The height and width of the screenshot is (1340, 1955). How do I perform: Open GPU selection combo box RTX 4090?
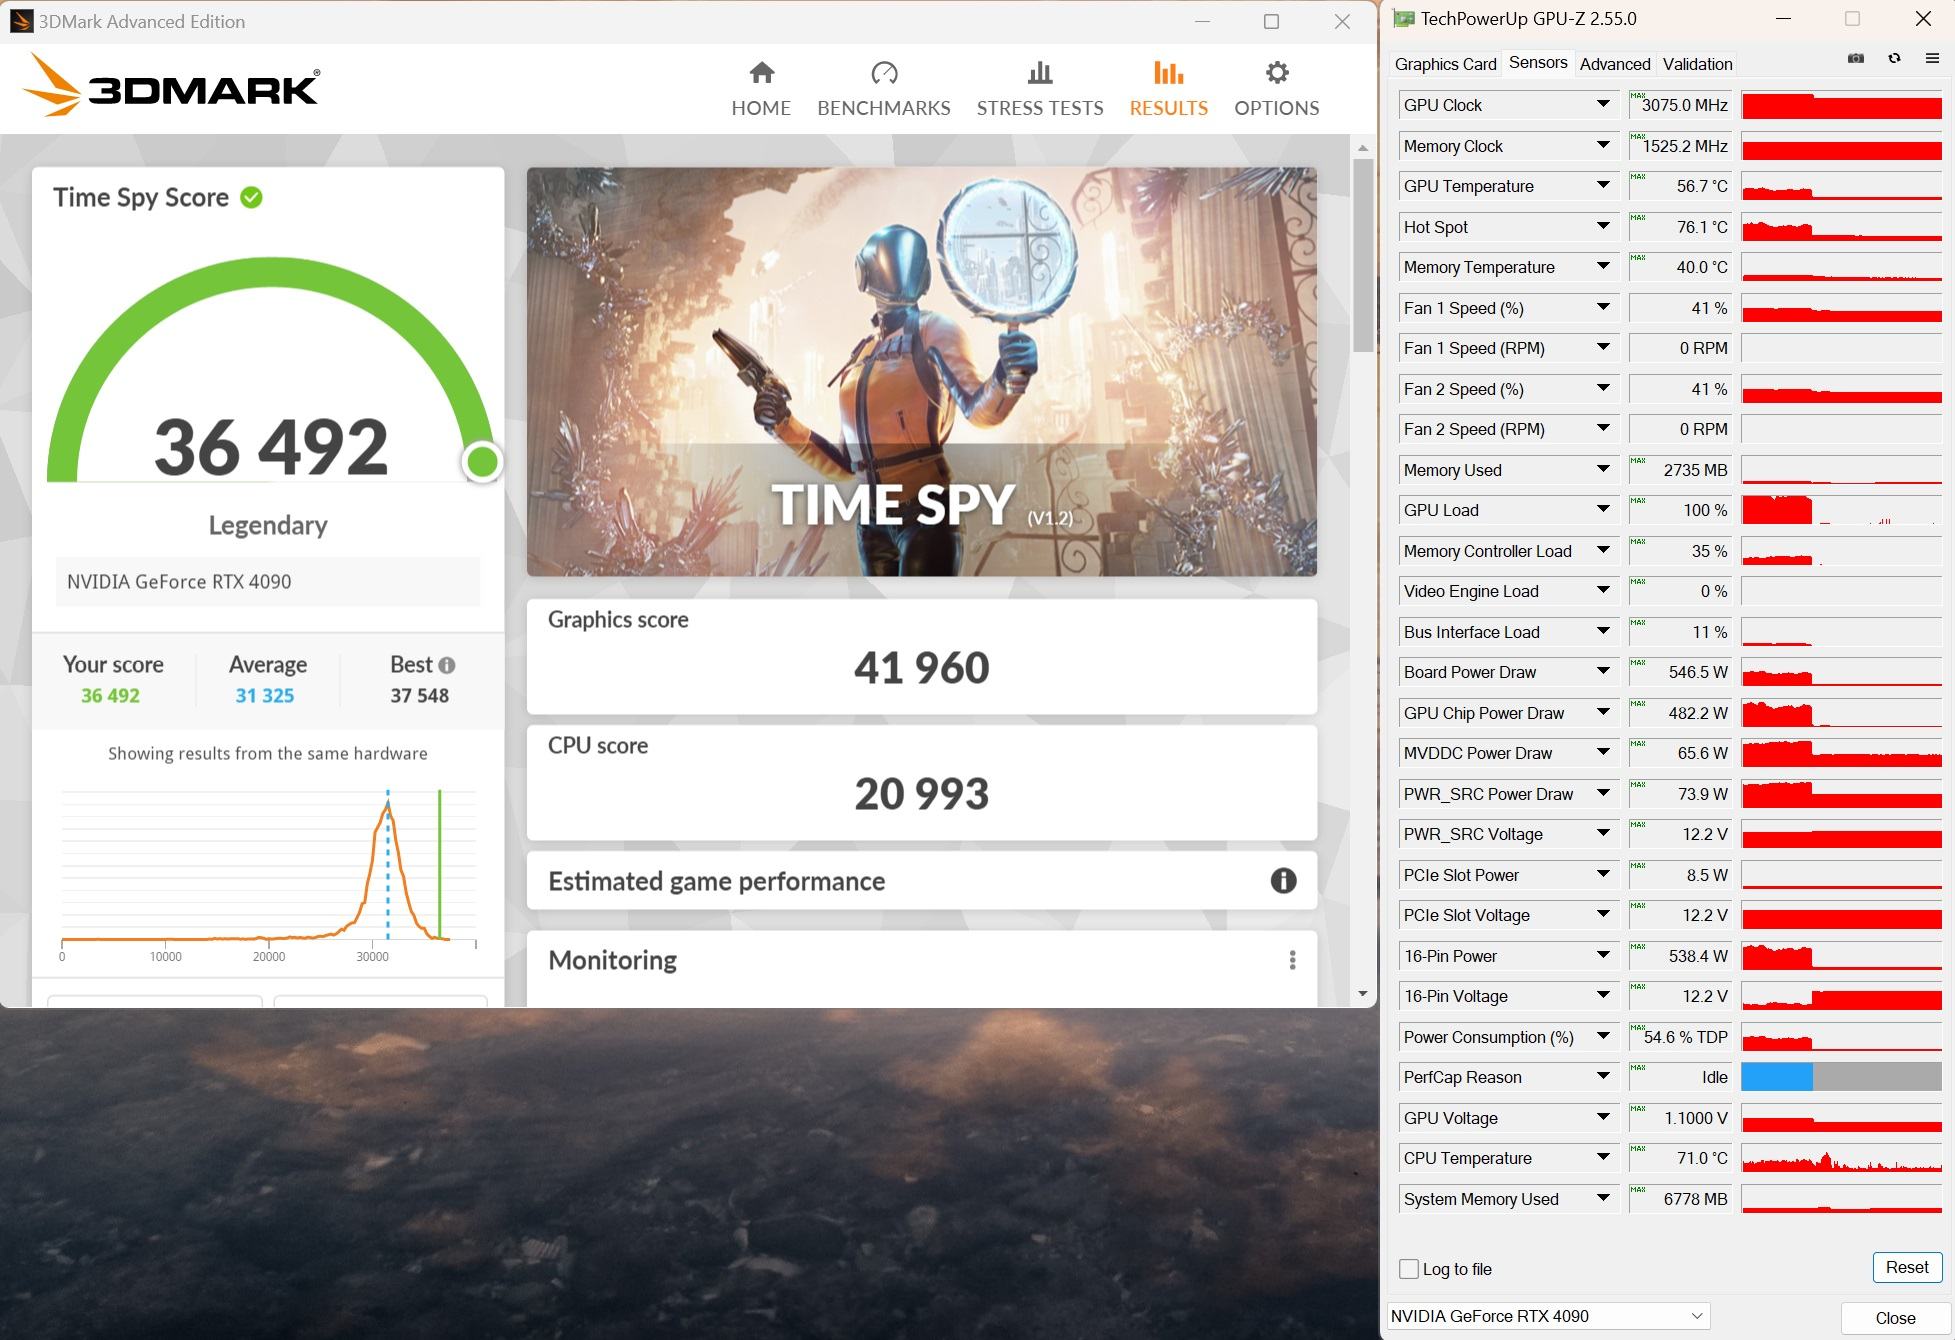1548,1316
